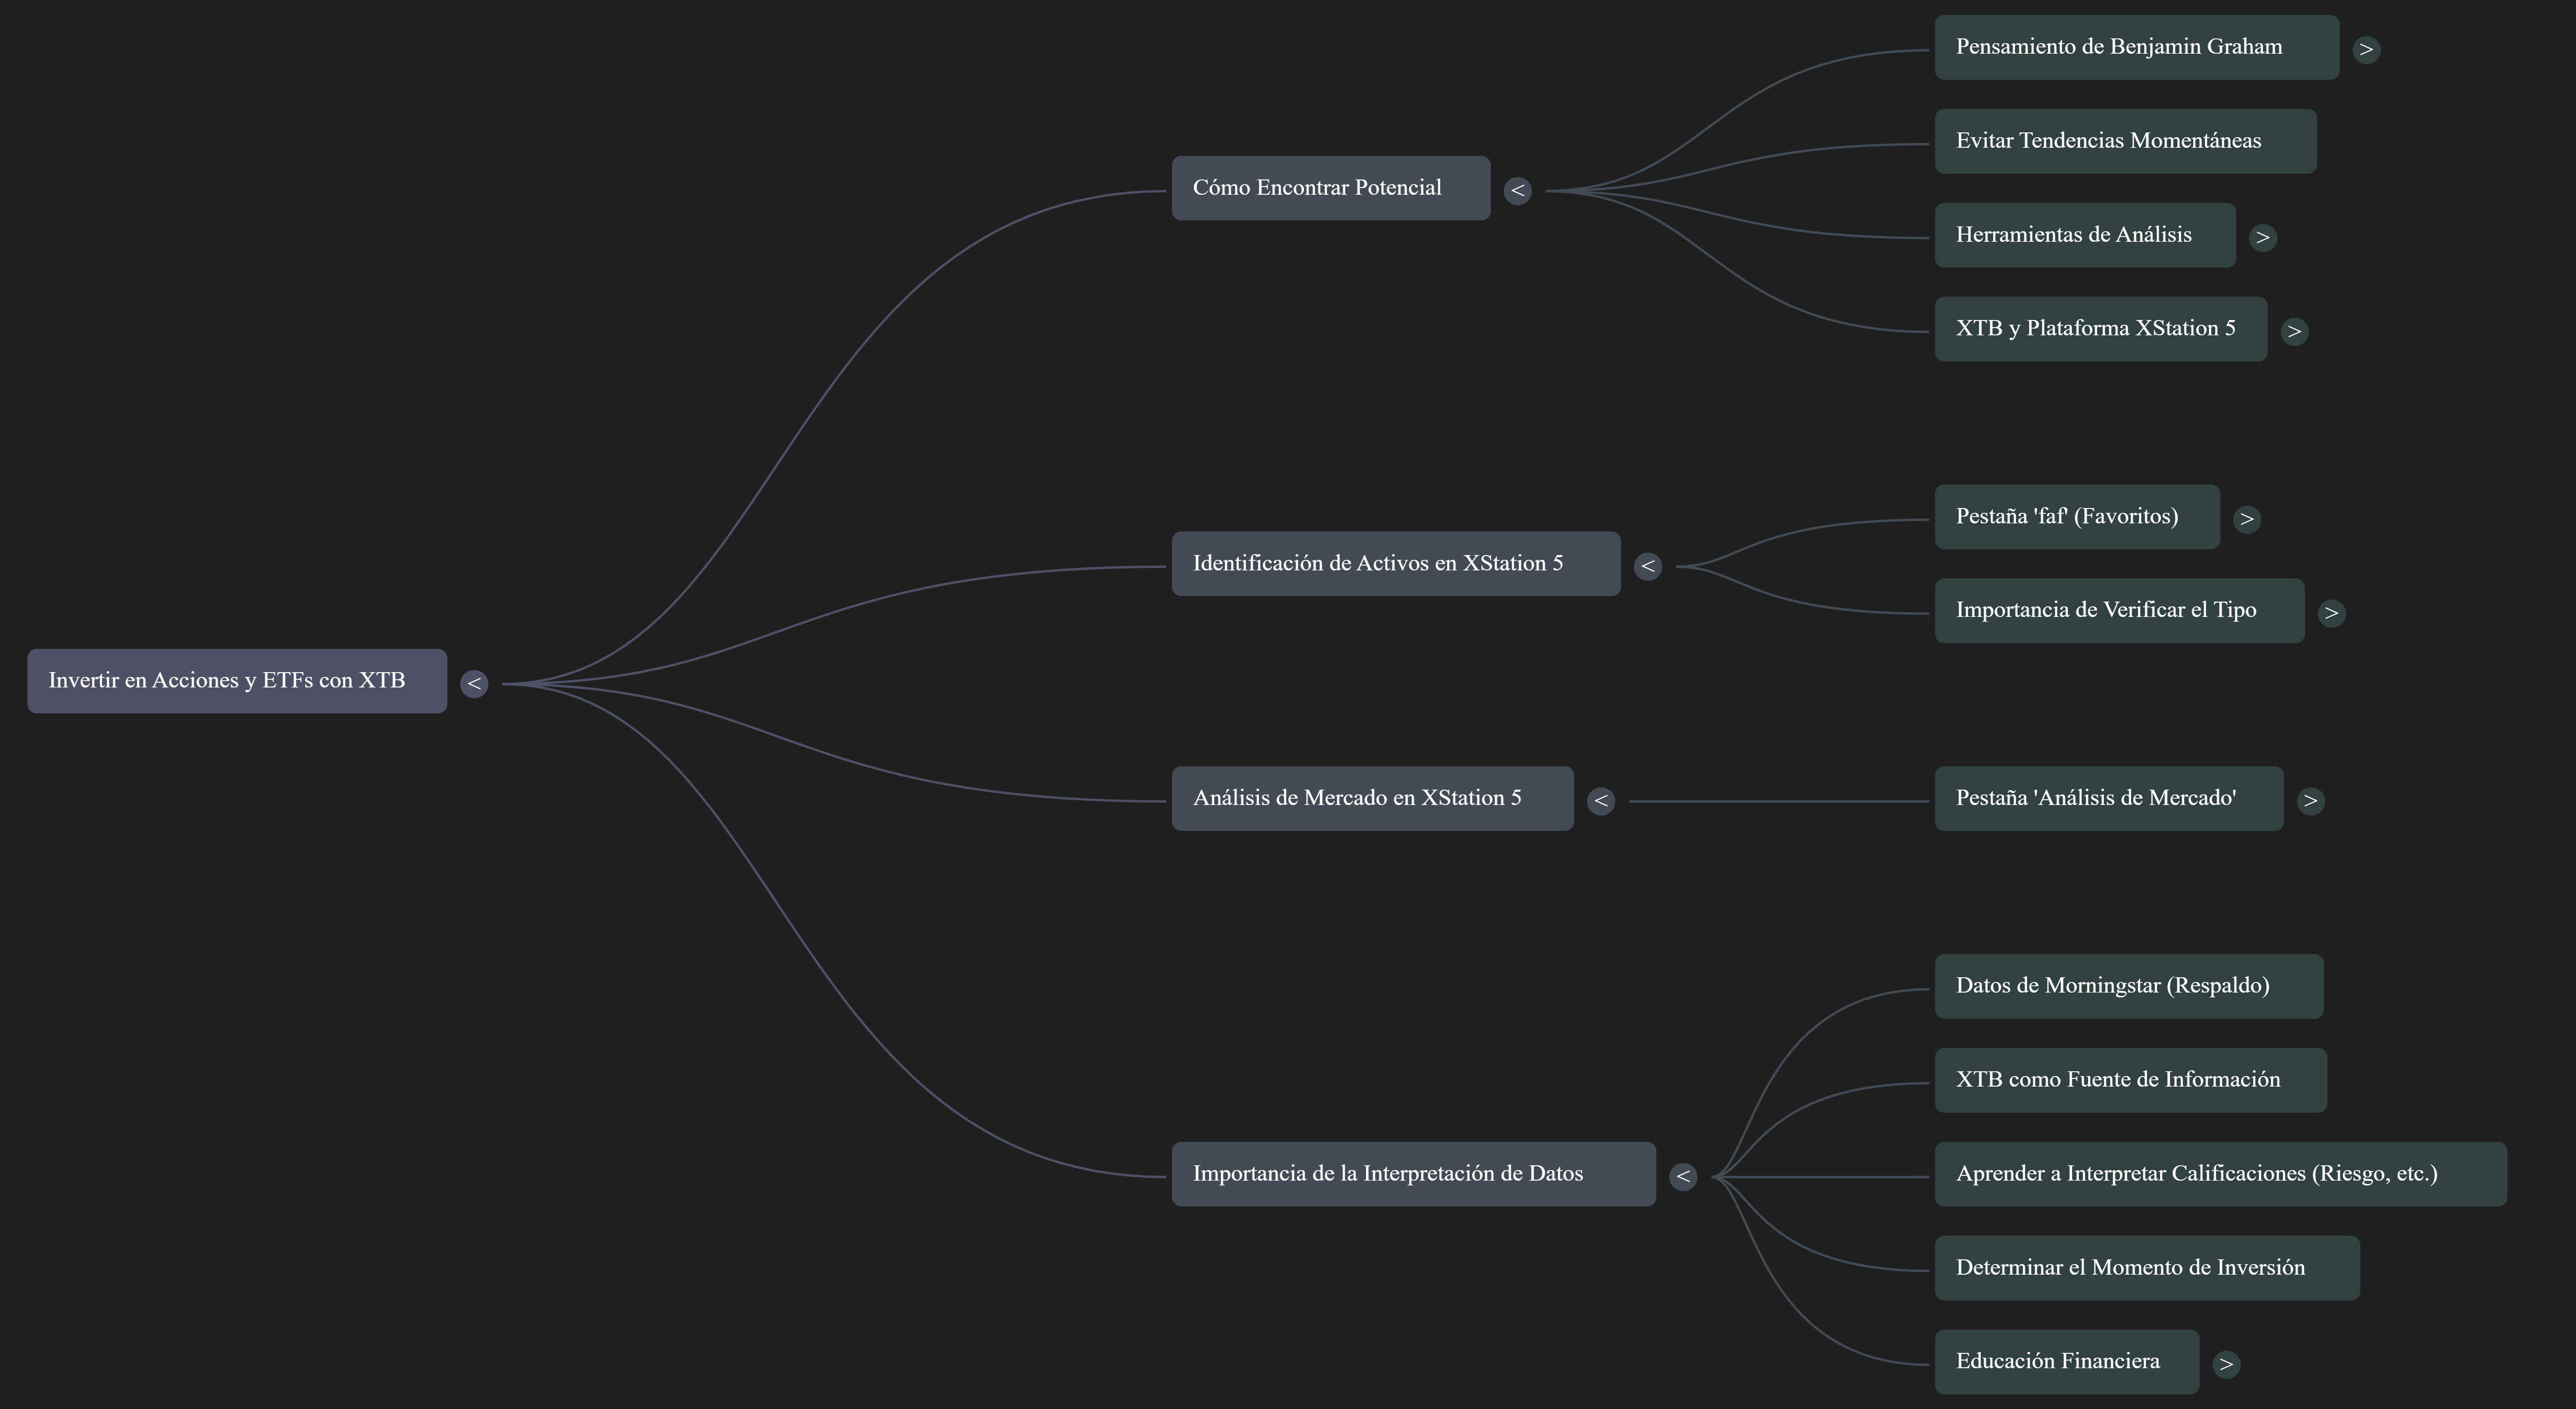
Task: Collapse 'Importancia de la Interpretación de Datos' branch
Action: [1683, 1176]
